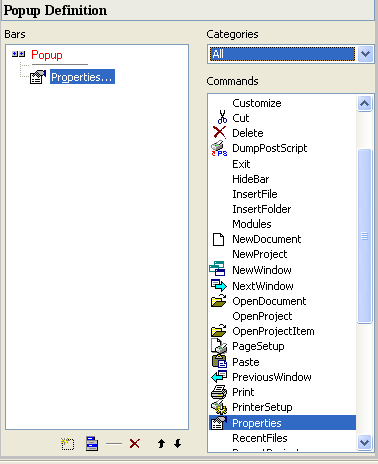The height and width of the screenshot is (464, 378).
Task: Choose the DumpPostScript command
Action: pyautogui.click(x=282, y=148)
